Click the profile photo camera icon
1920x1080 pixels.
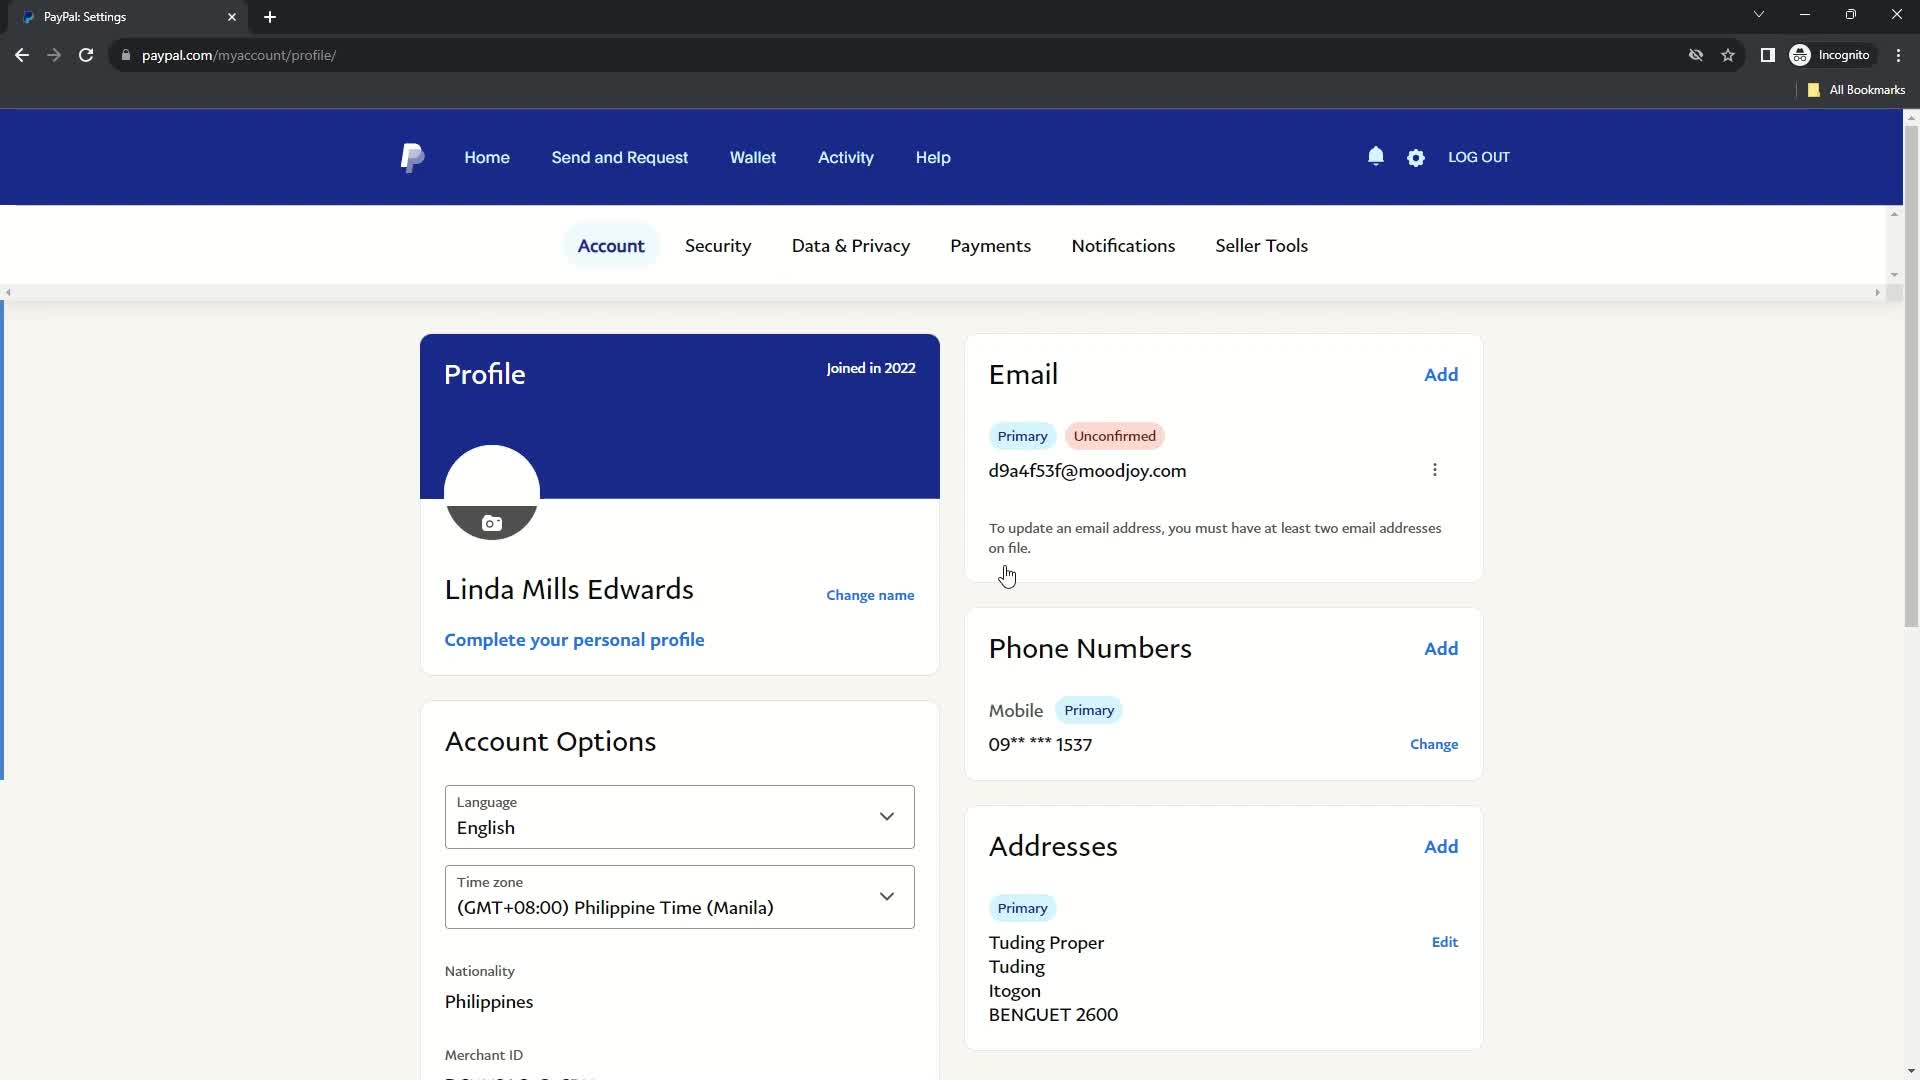tap(492, 522)
